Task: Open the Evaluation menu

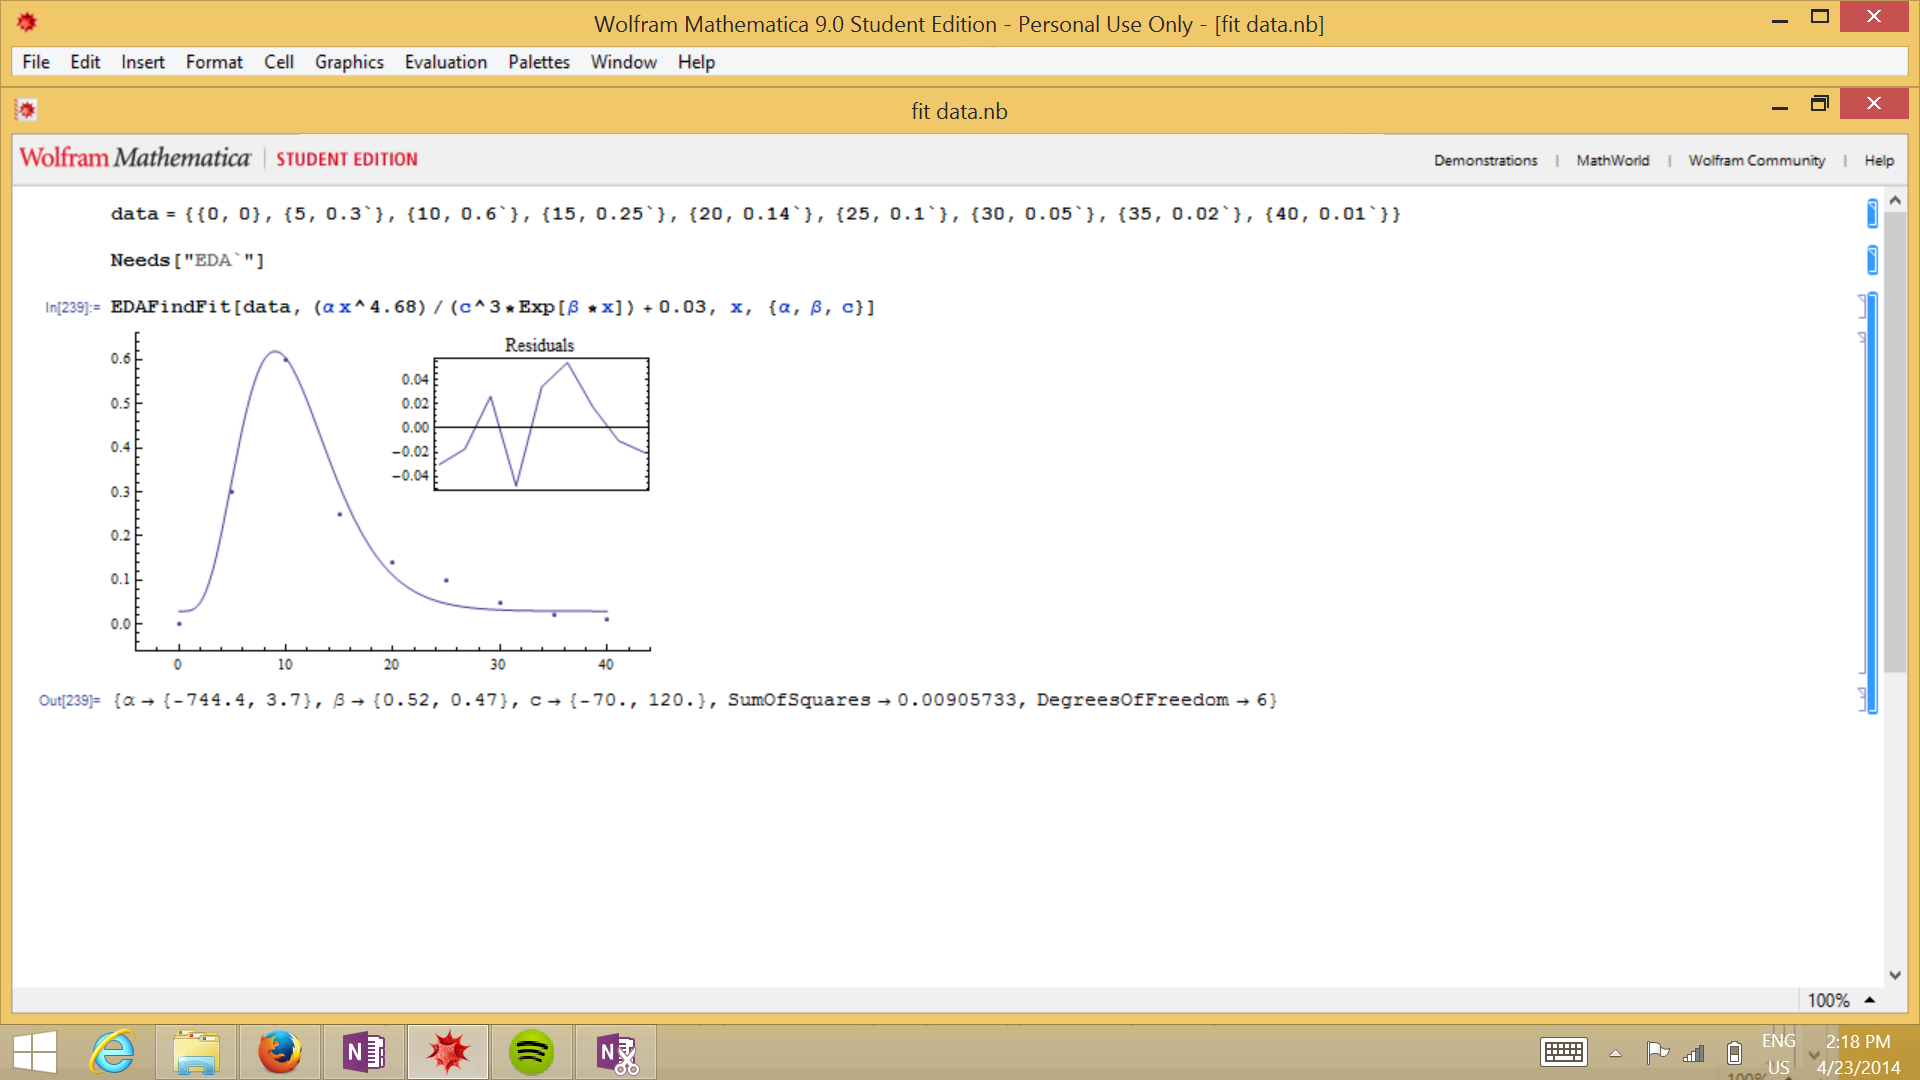Action: pos(446,62)
